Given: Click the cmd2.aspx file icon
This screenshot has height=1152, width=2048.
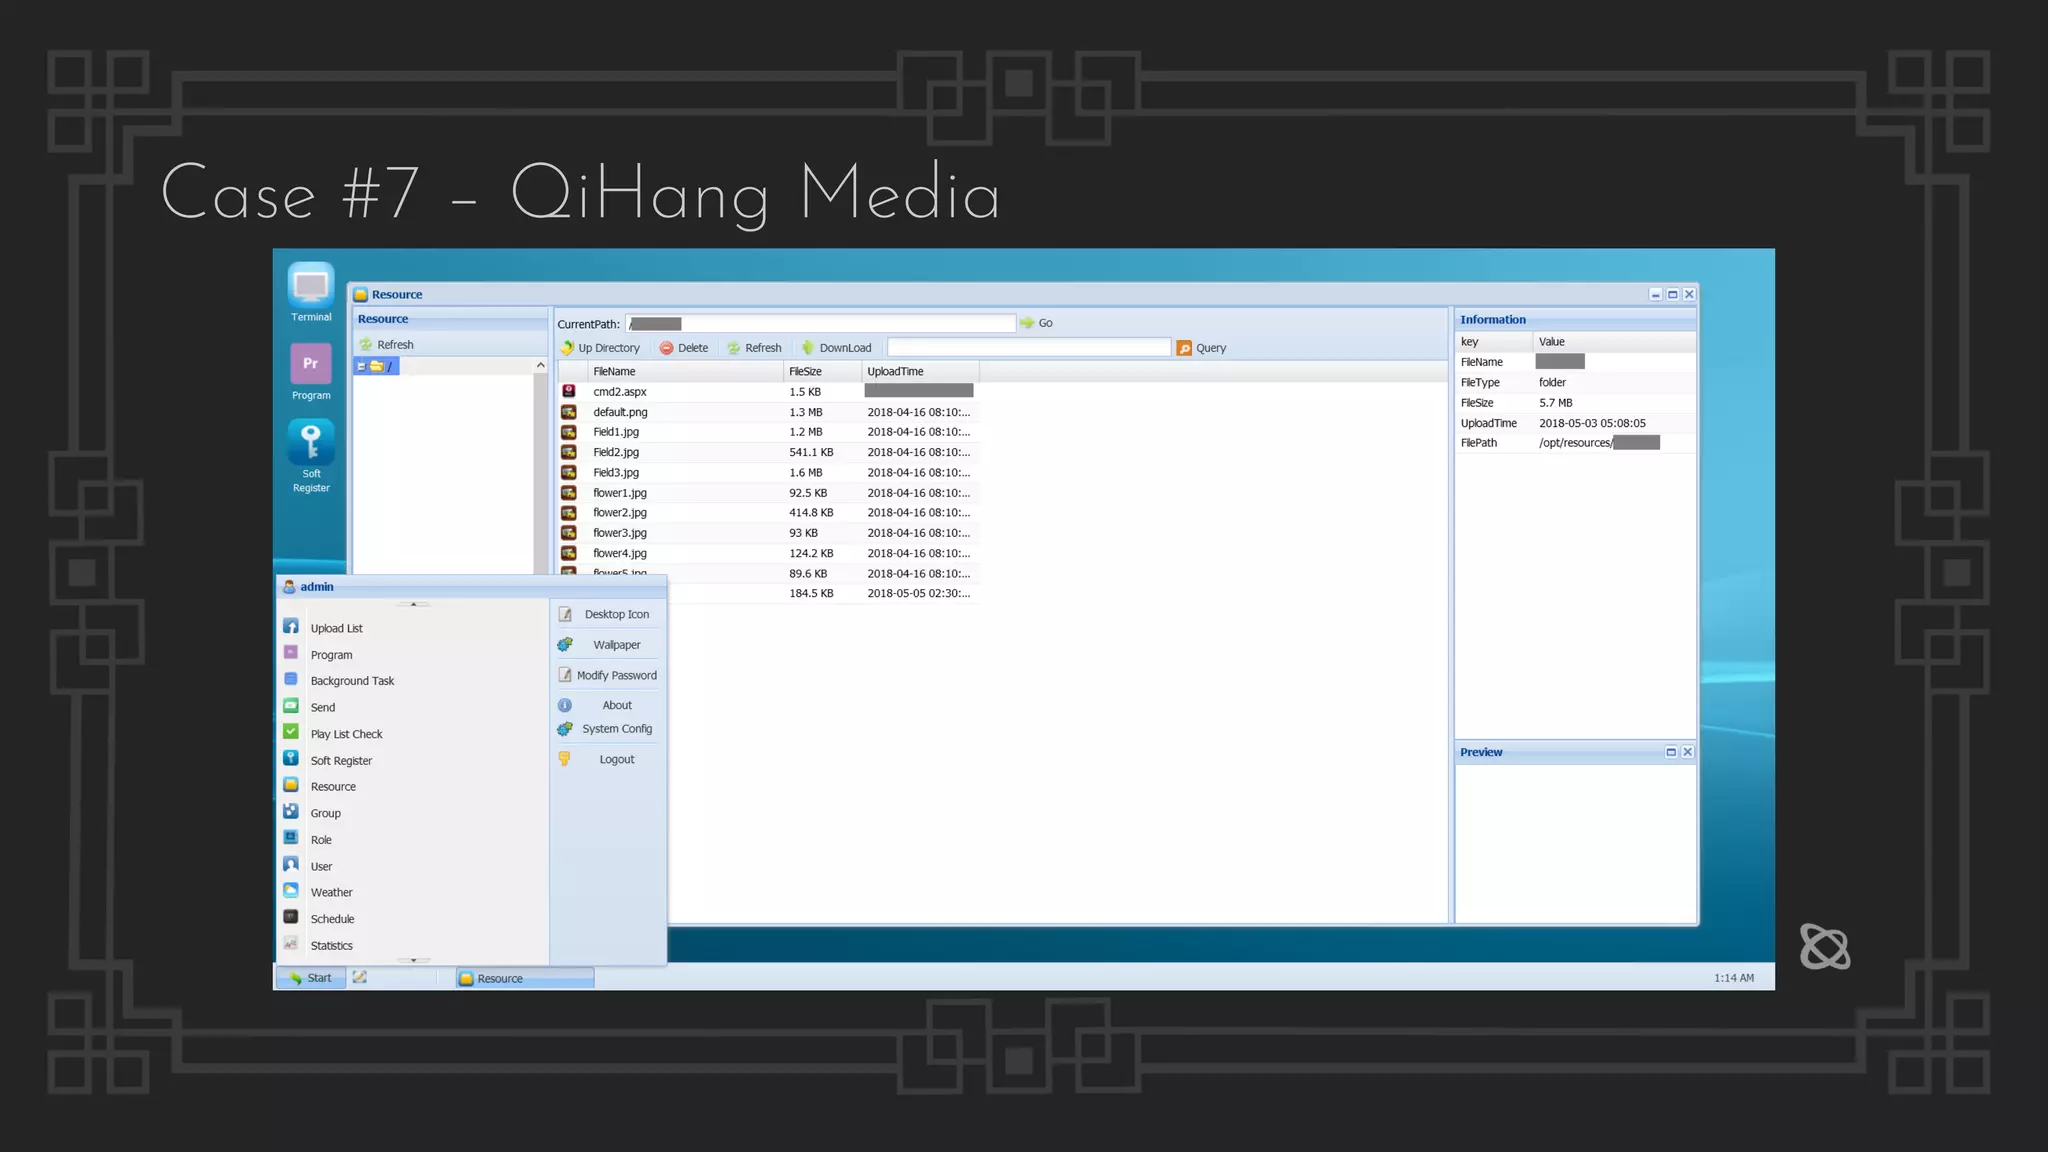Looking at the screenshot, I should 569,391.
